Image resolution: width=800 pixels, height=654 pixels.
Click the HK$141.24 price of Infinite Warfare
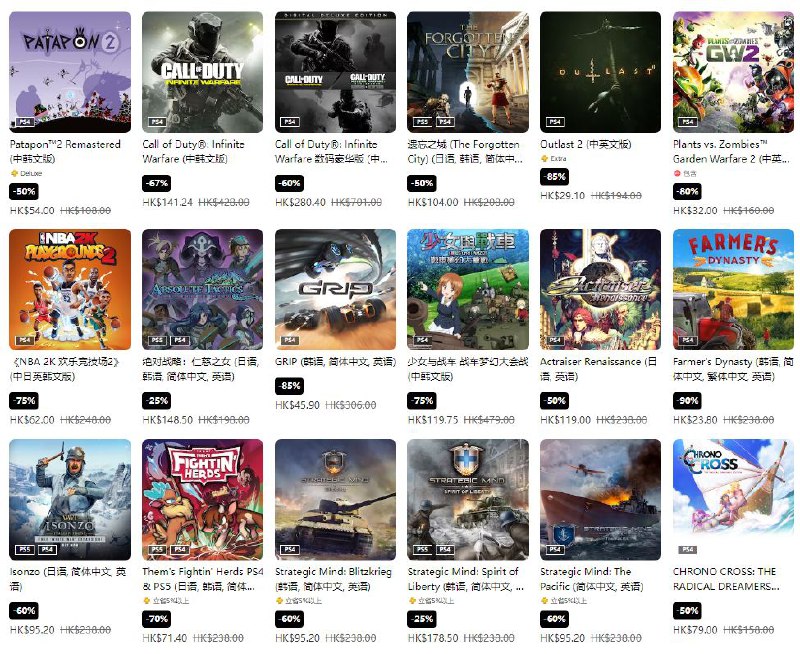(168, 203)
